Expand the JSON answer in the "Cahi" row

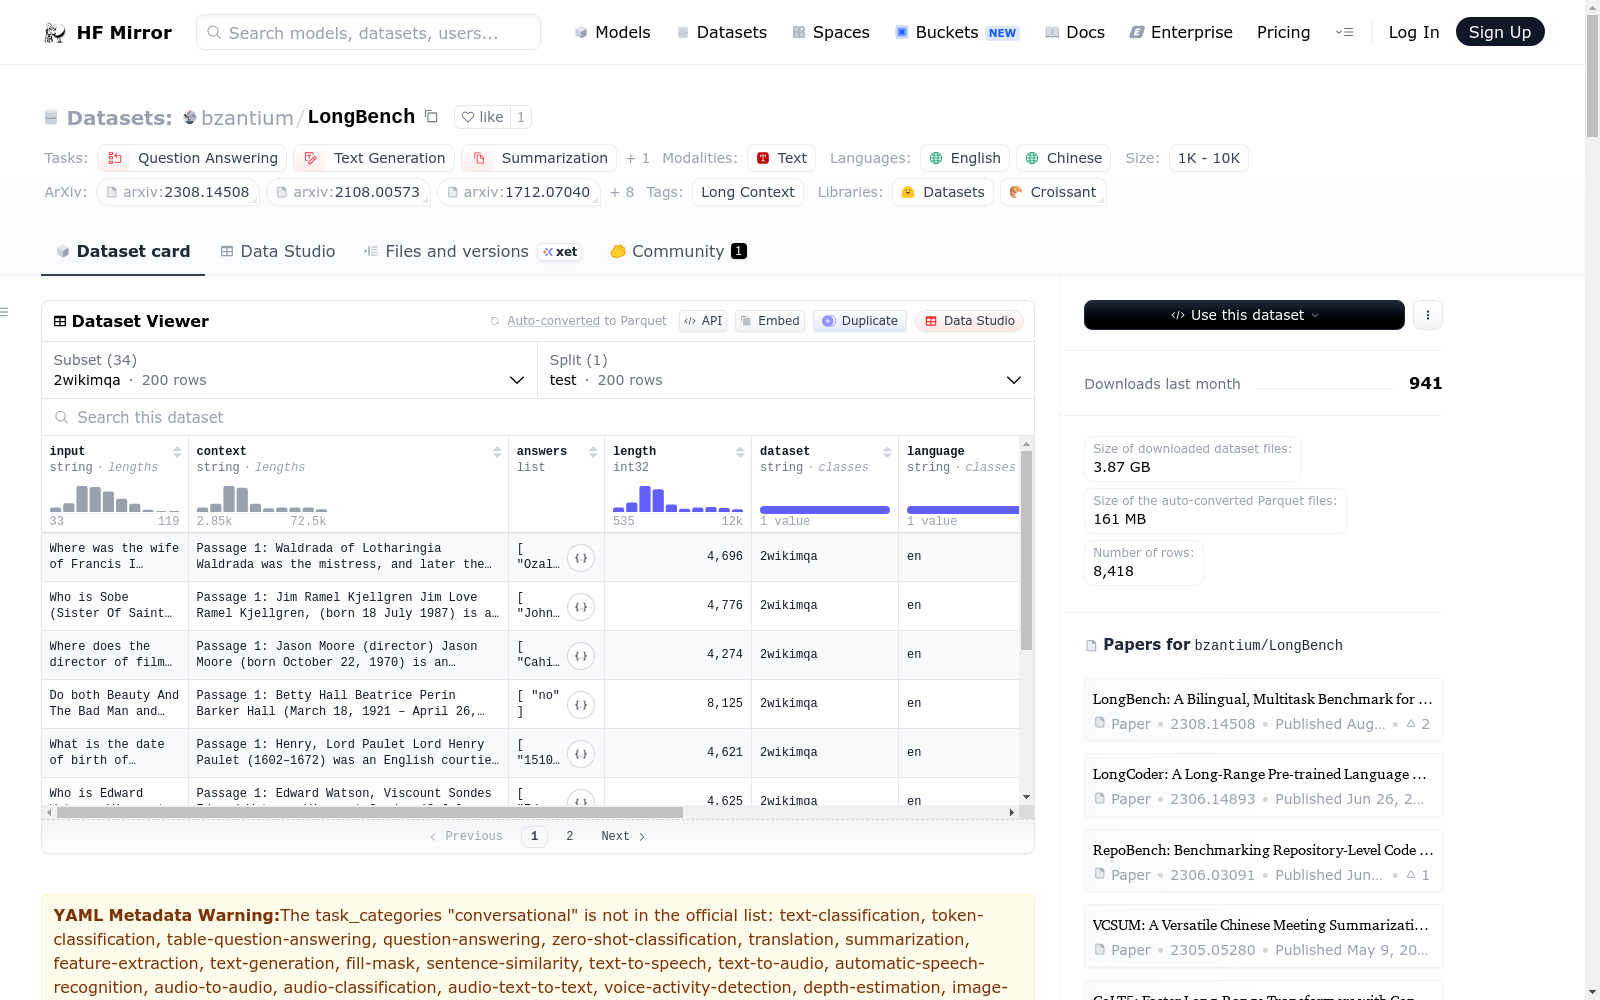581,655
